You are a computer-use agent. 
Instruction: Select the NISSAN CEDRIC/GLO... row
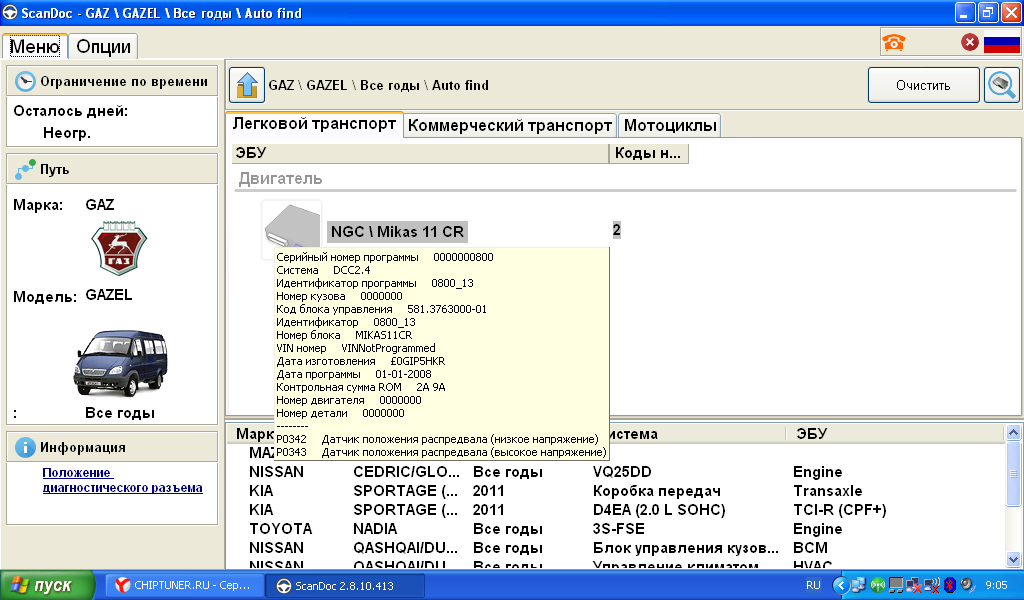616,472
